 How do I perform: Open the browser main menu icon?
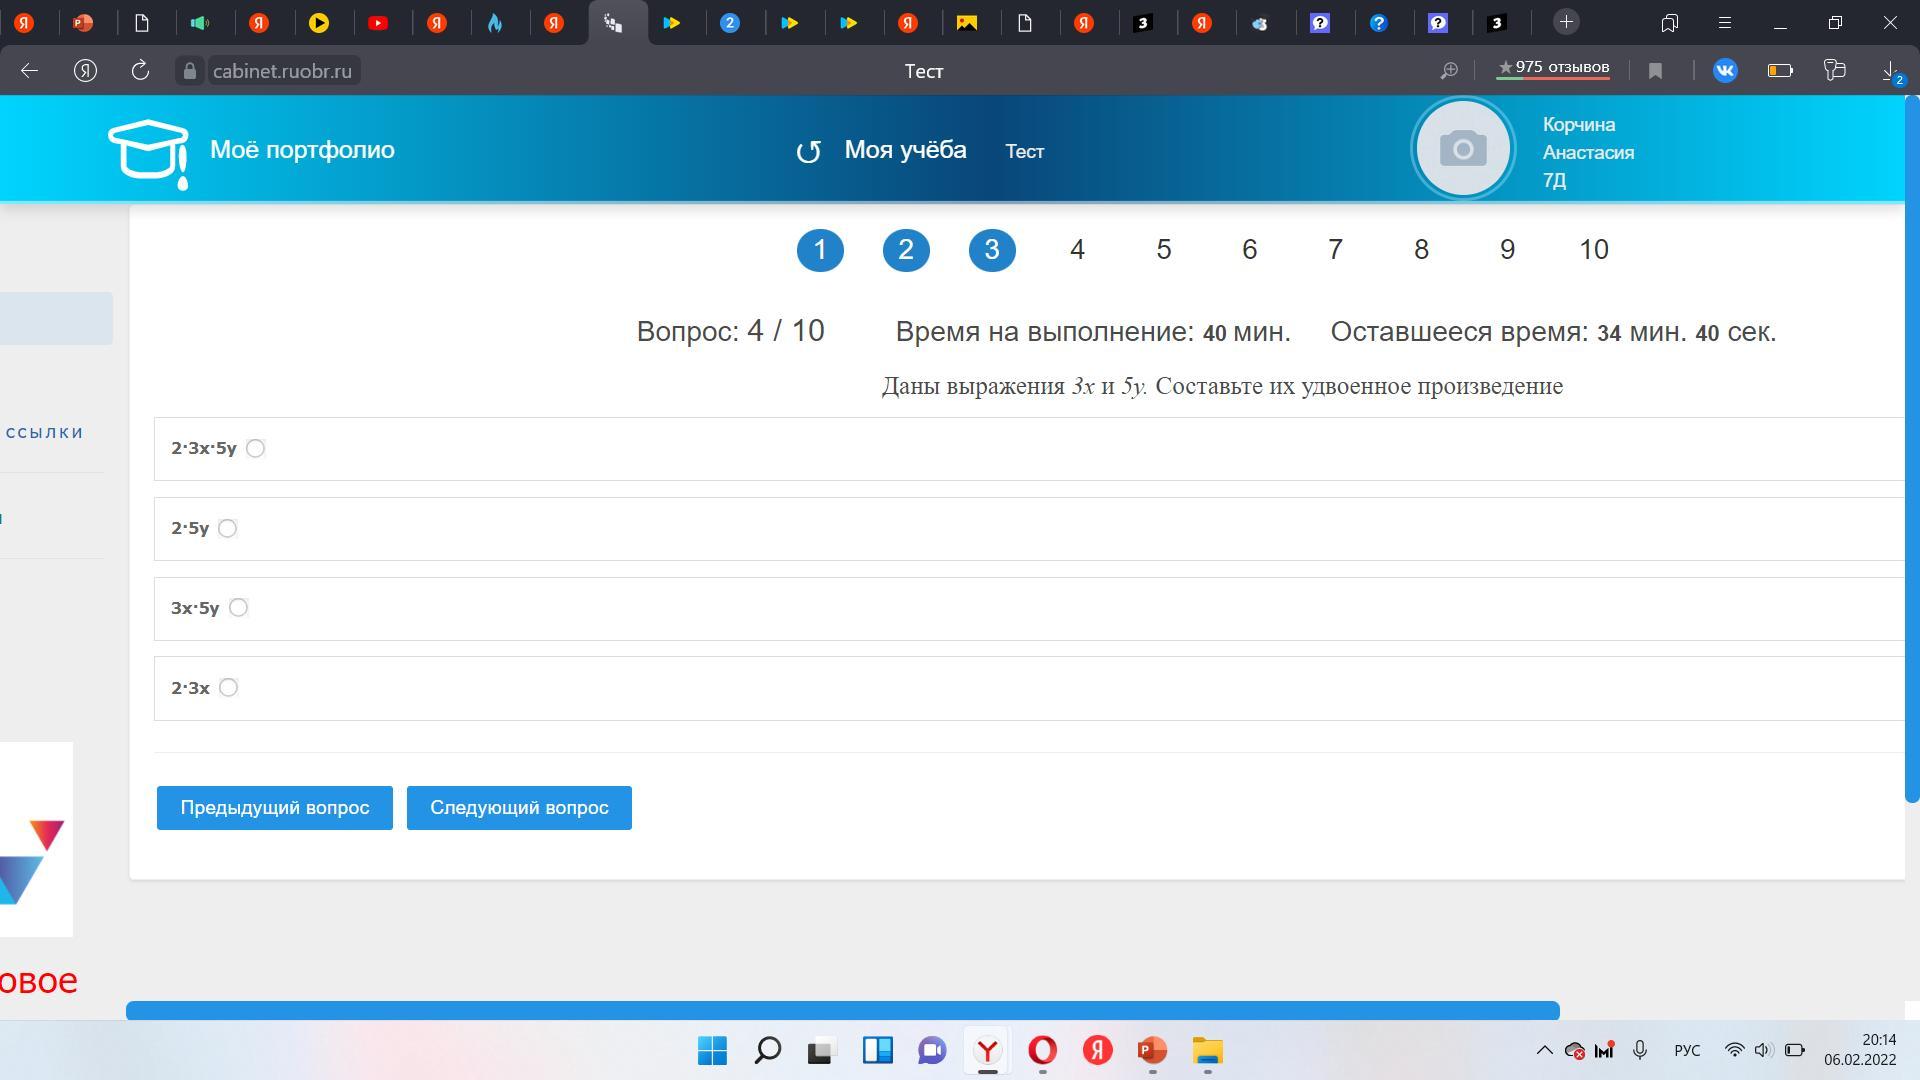(1724, 23)
